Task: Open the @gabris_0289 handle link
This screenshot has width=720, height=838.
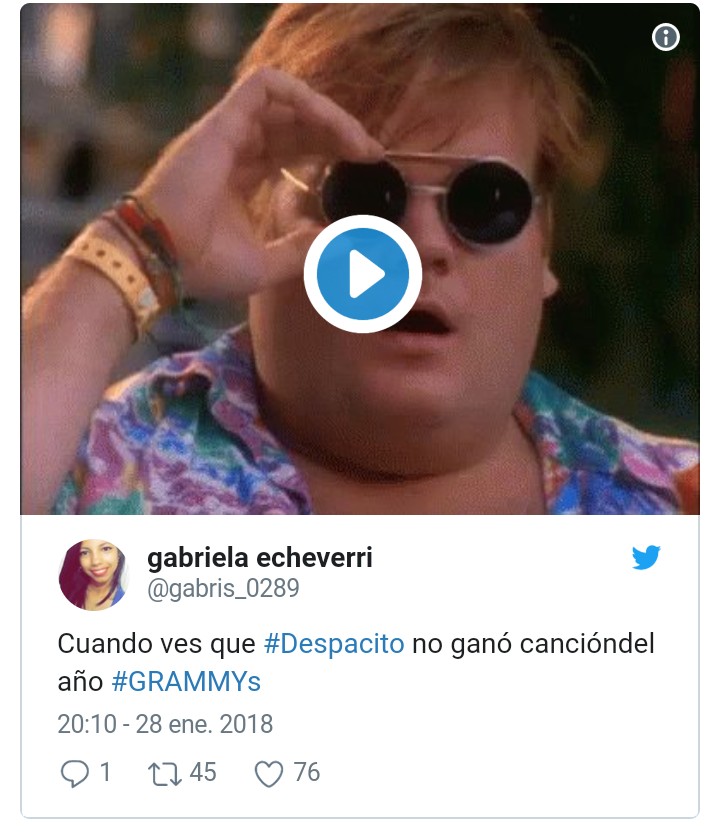Action: pyautogui.click(x=223, y=588)
